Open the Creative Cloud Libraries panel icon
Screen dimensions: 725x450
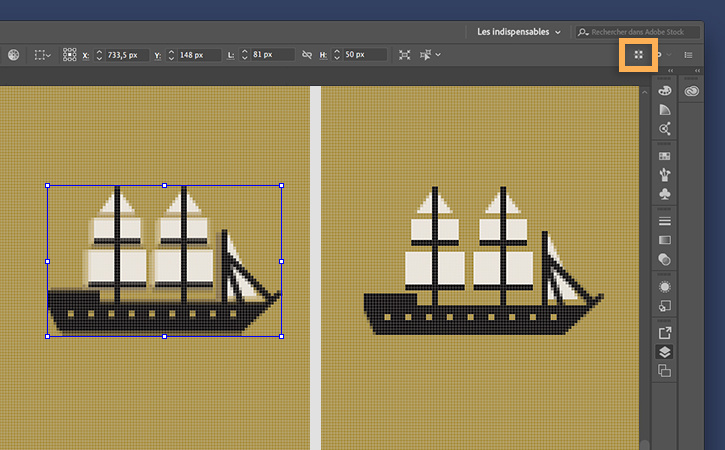(692, 91)
